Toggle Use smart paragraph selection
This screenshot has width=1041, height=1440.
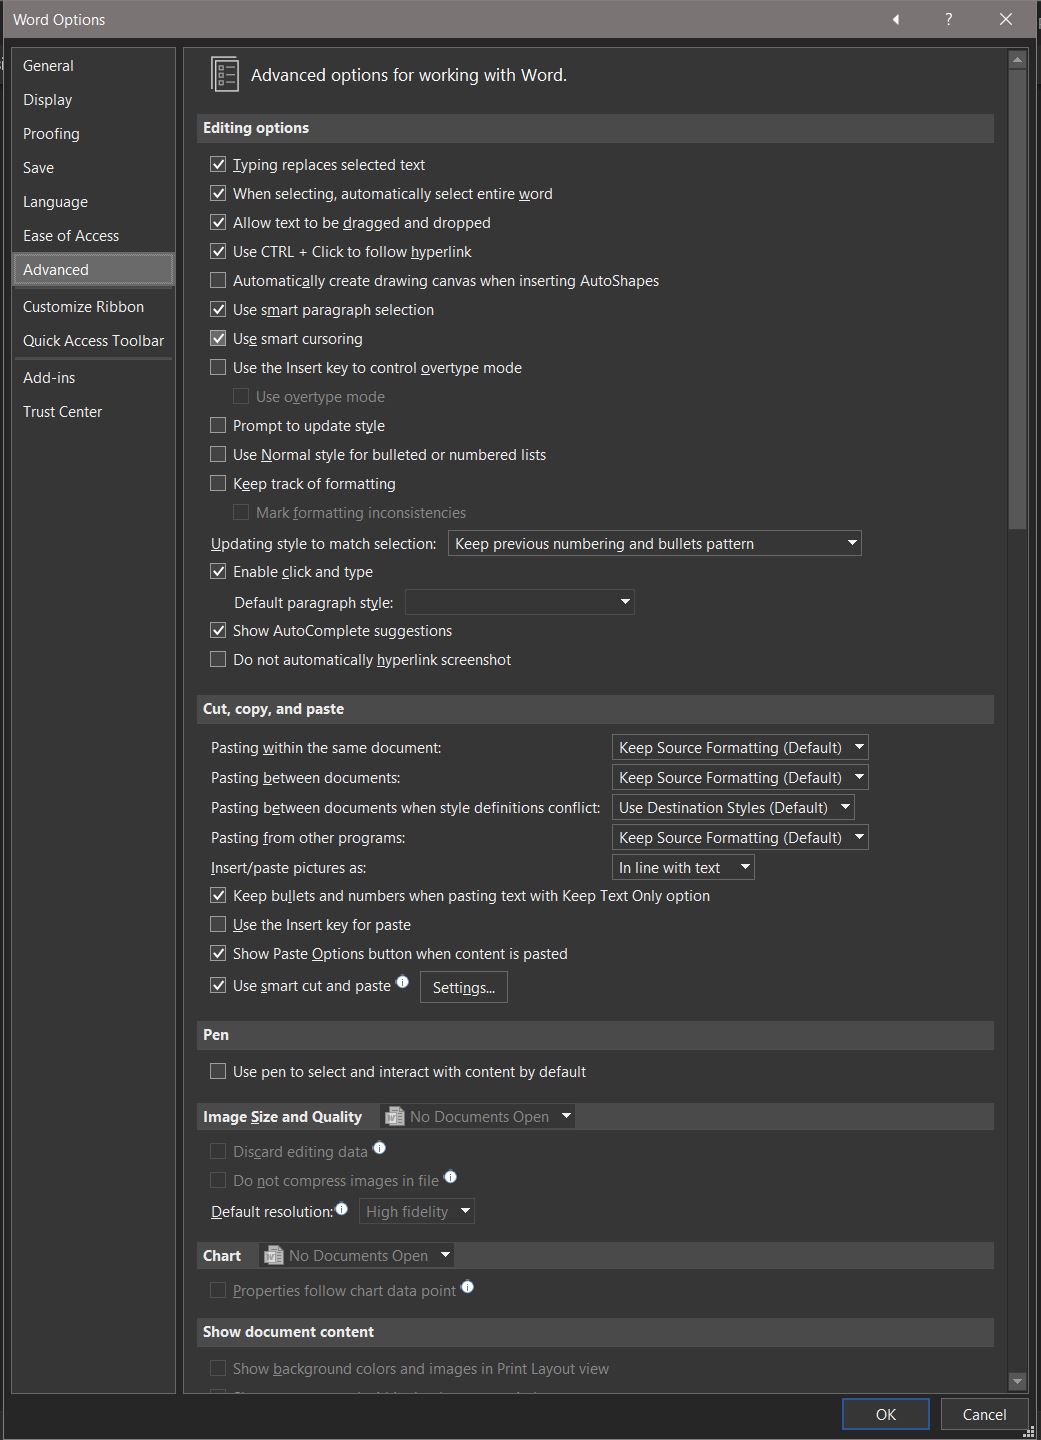218,309
